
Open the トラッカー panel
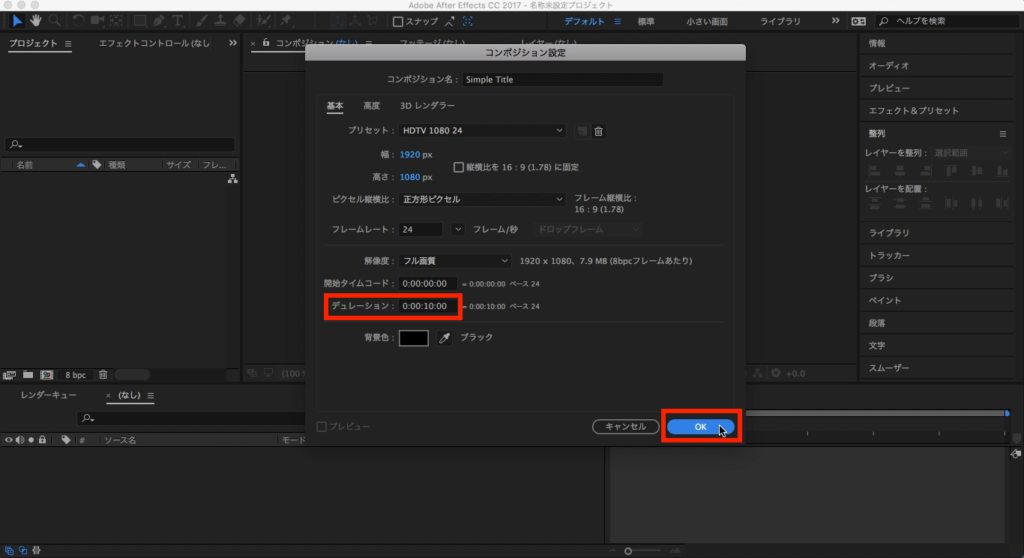pos(889,255)
